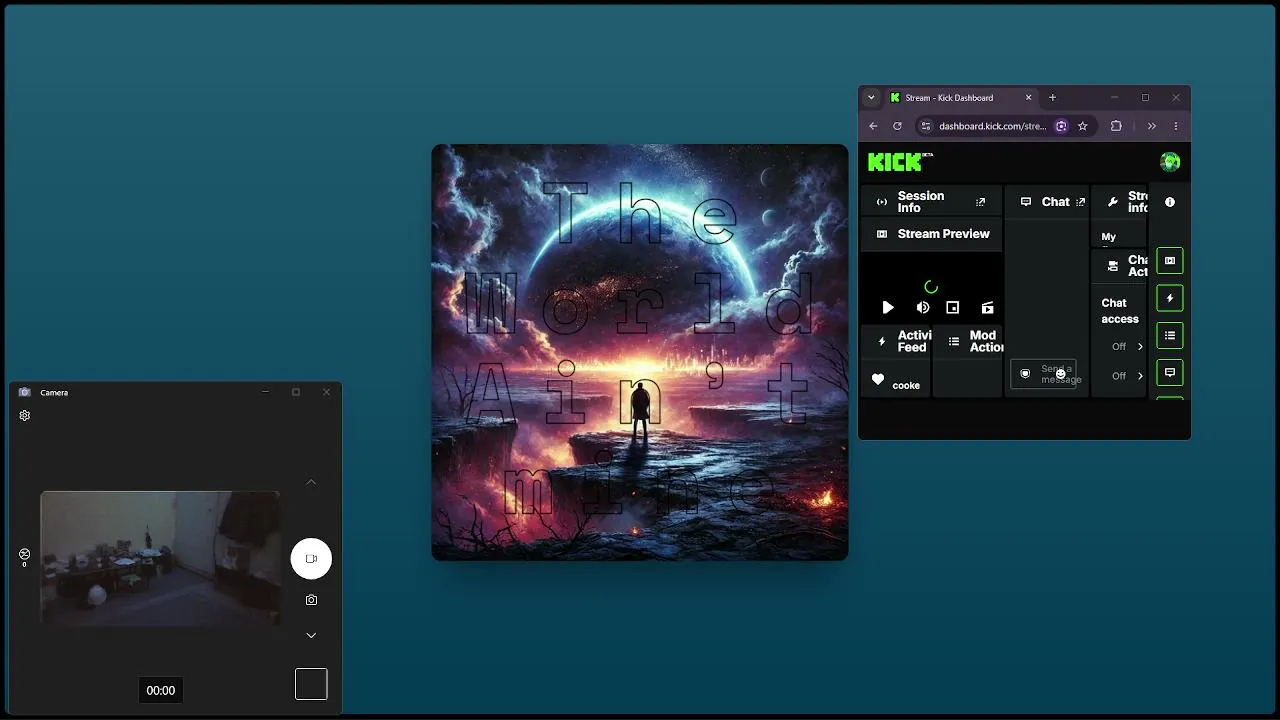
Task: Close the Stream - Kick Dashboard tab
Action: point(1028,98)
